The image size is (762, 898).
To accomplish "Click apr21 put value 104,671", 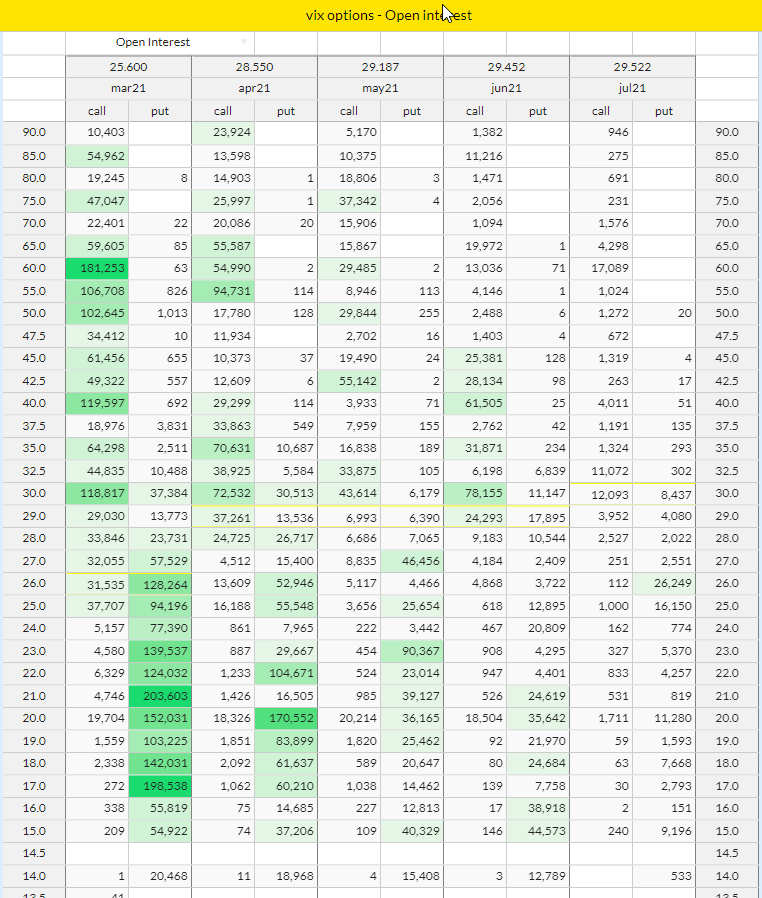I will pos(286,674).
